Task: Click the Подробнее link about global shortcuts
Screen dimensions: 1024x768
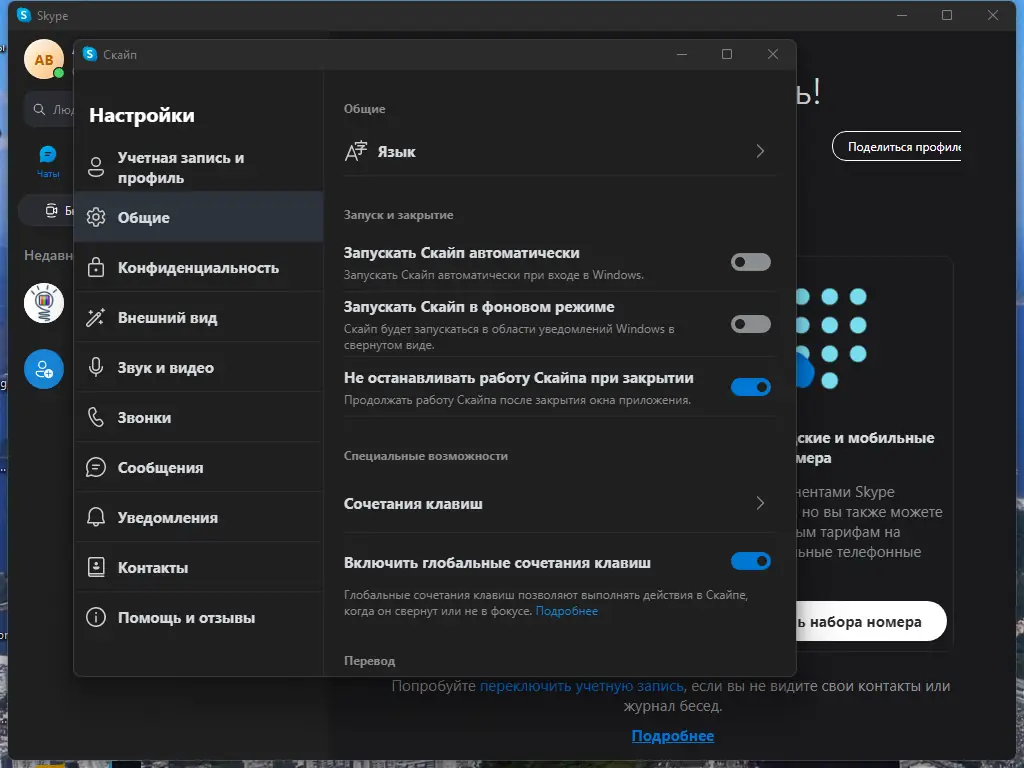Action: pos(567,610)
